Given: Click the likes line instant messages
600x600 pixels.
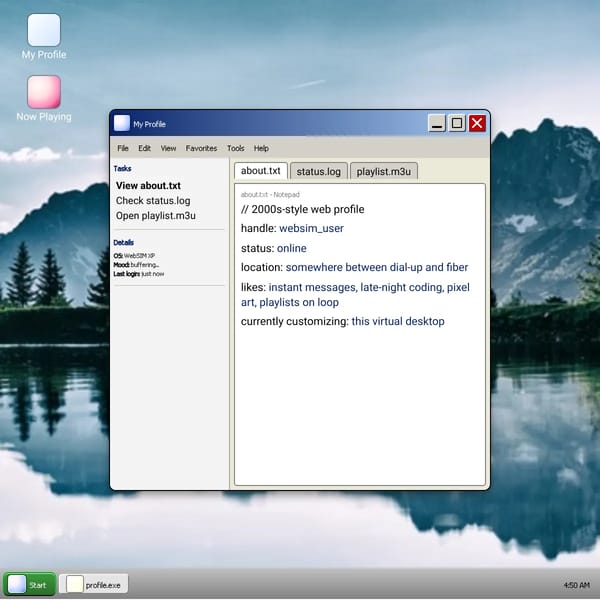Looking at the screenshot, I should (x=312, y=287).
